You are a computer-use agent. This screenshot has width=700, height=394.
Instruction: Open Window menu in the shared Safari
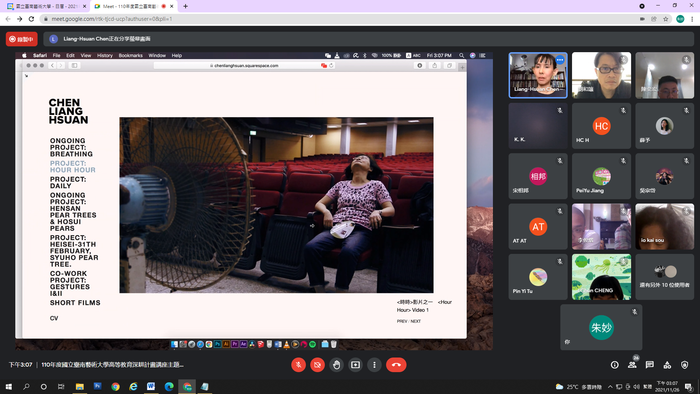click(x=157, y=55)
